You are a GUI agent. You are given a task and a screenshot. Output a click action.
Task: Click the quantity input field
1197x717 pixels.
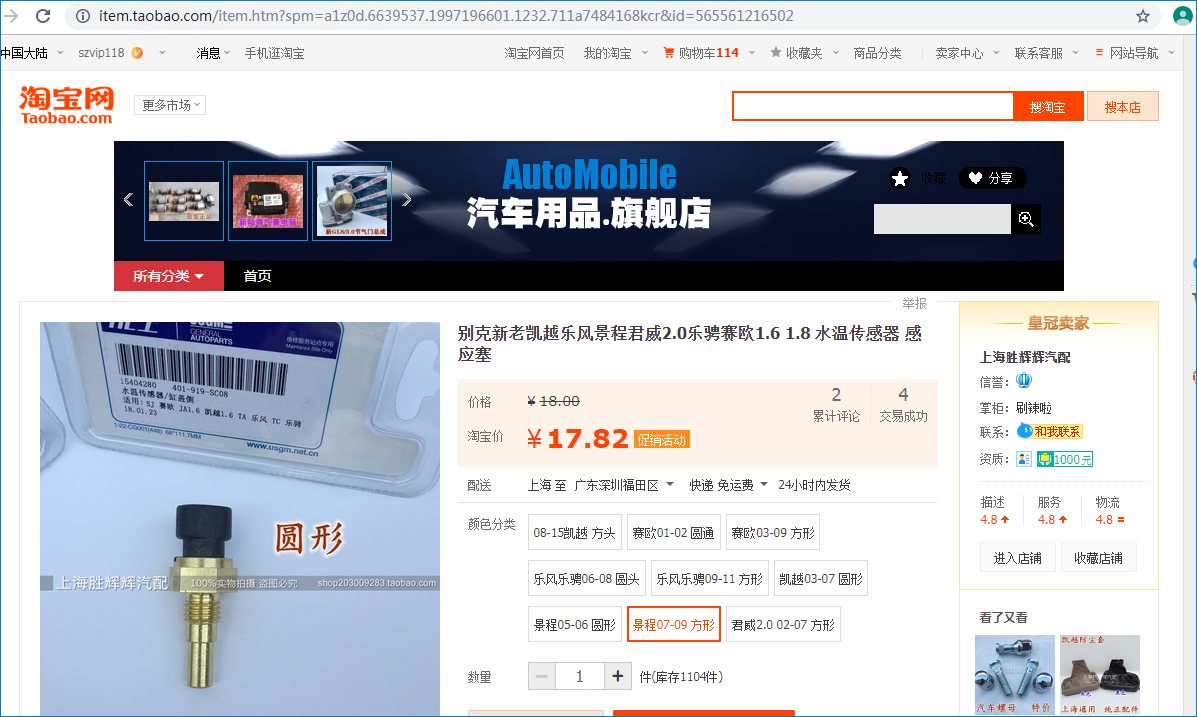tap(579, 677)
